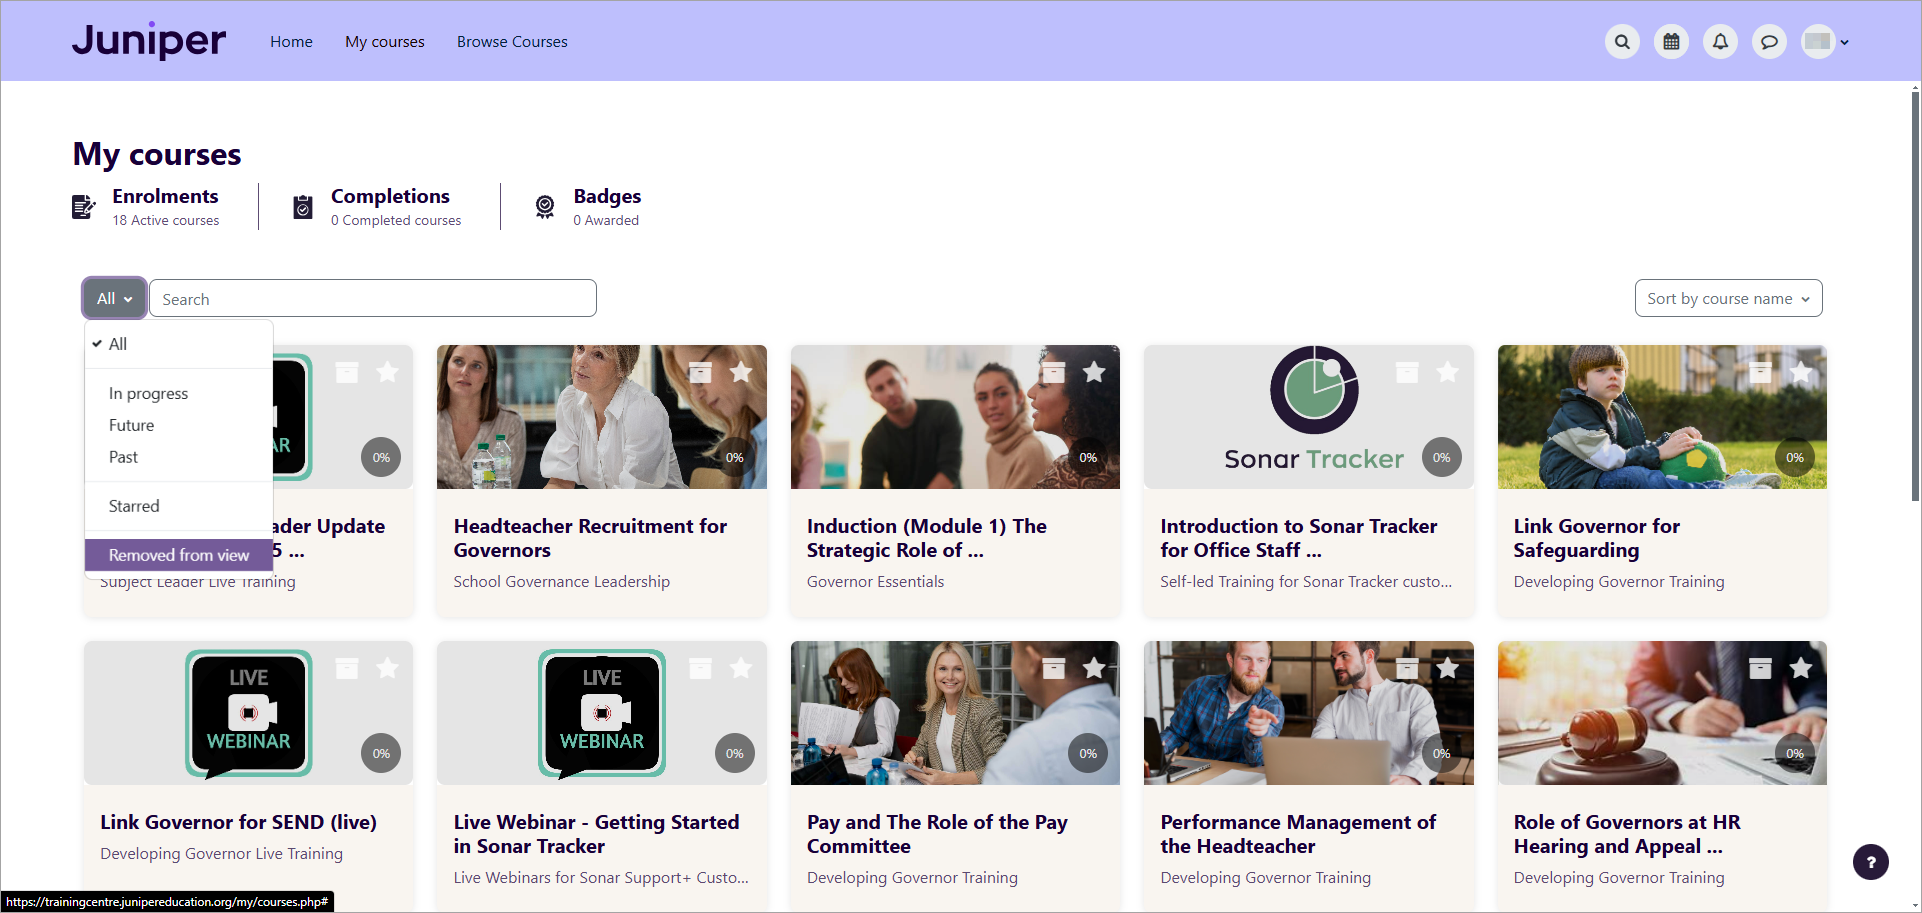Remove Sonar Tracker course from view icon
1922x913 pixels.
(1407, 373)
